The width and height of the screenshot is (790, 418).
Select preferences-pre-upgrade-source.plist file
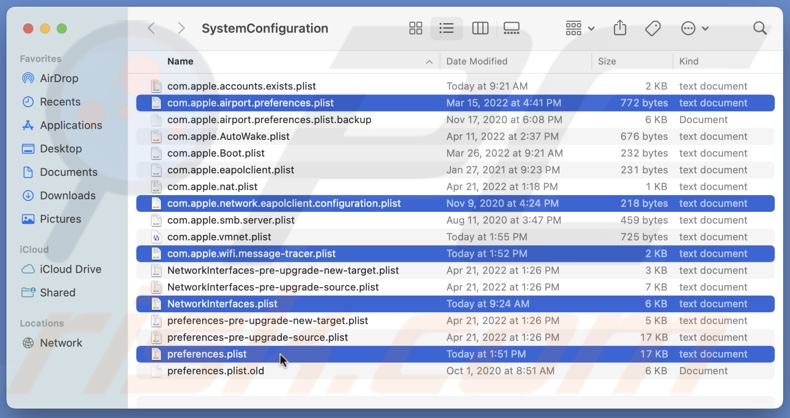455,337
